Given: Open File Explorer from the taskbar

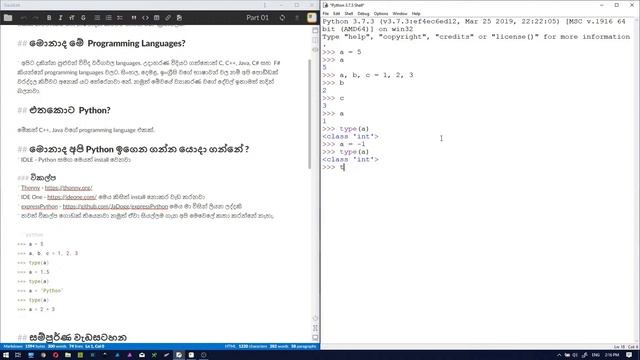Looking at the screenshot, I should tap(68, 355).
